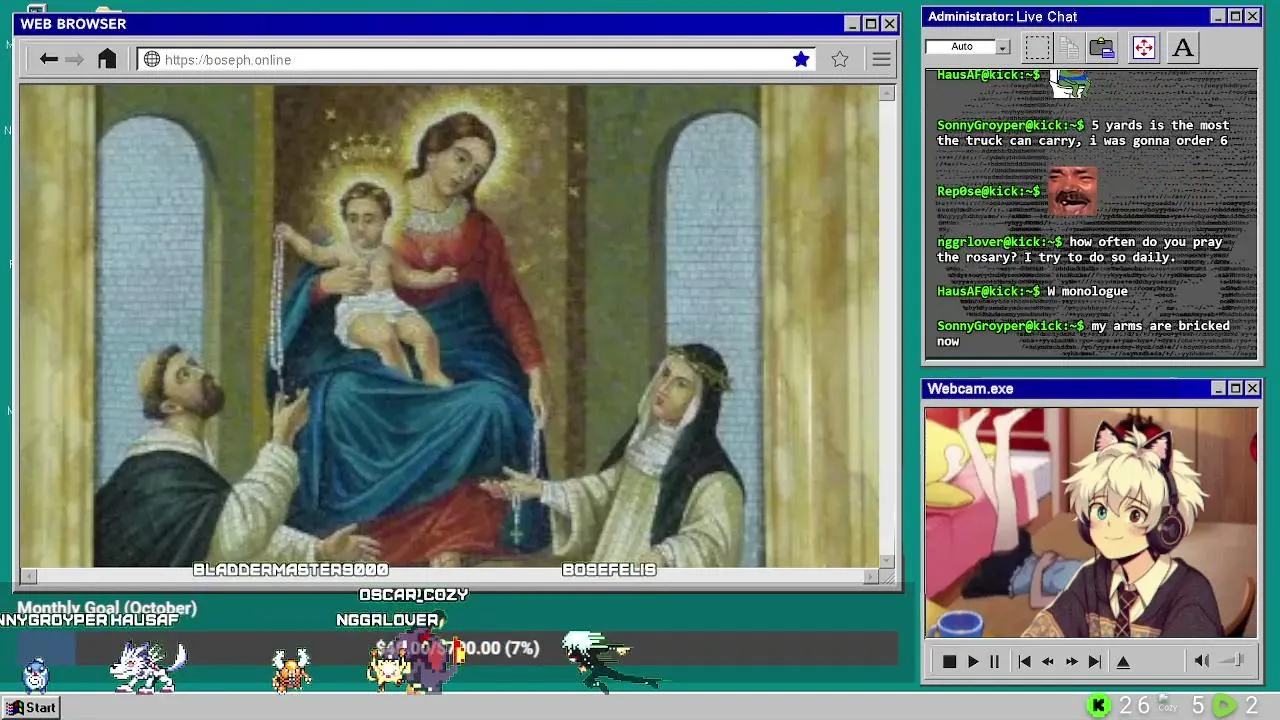Viewport: 1280px width, 720px height.
Task: Click the copy pages icon in Live Chat
Action: pyautogui.click(x=1069, y=47)
